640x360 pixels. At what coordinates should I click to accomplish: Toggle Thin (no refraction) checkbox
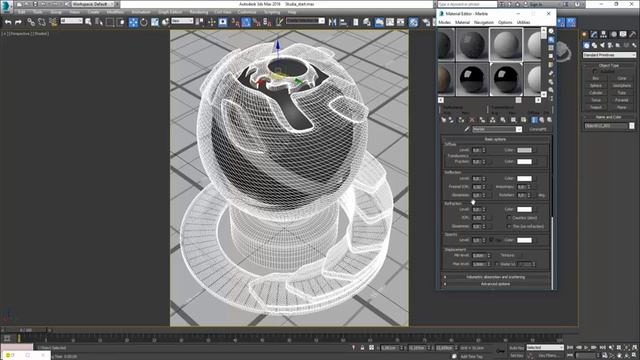(509, 226)
